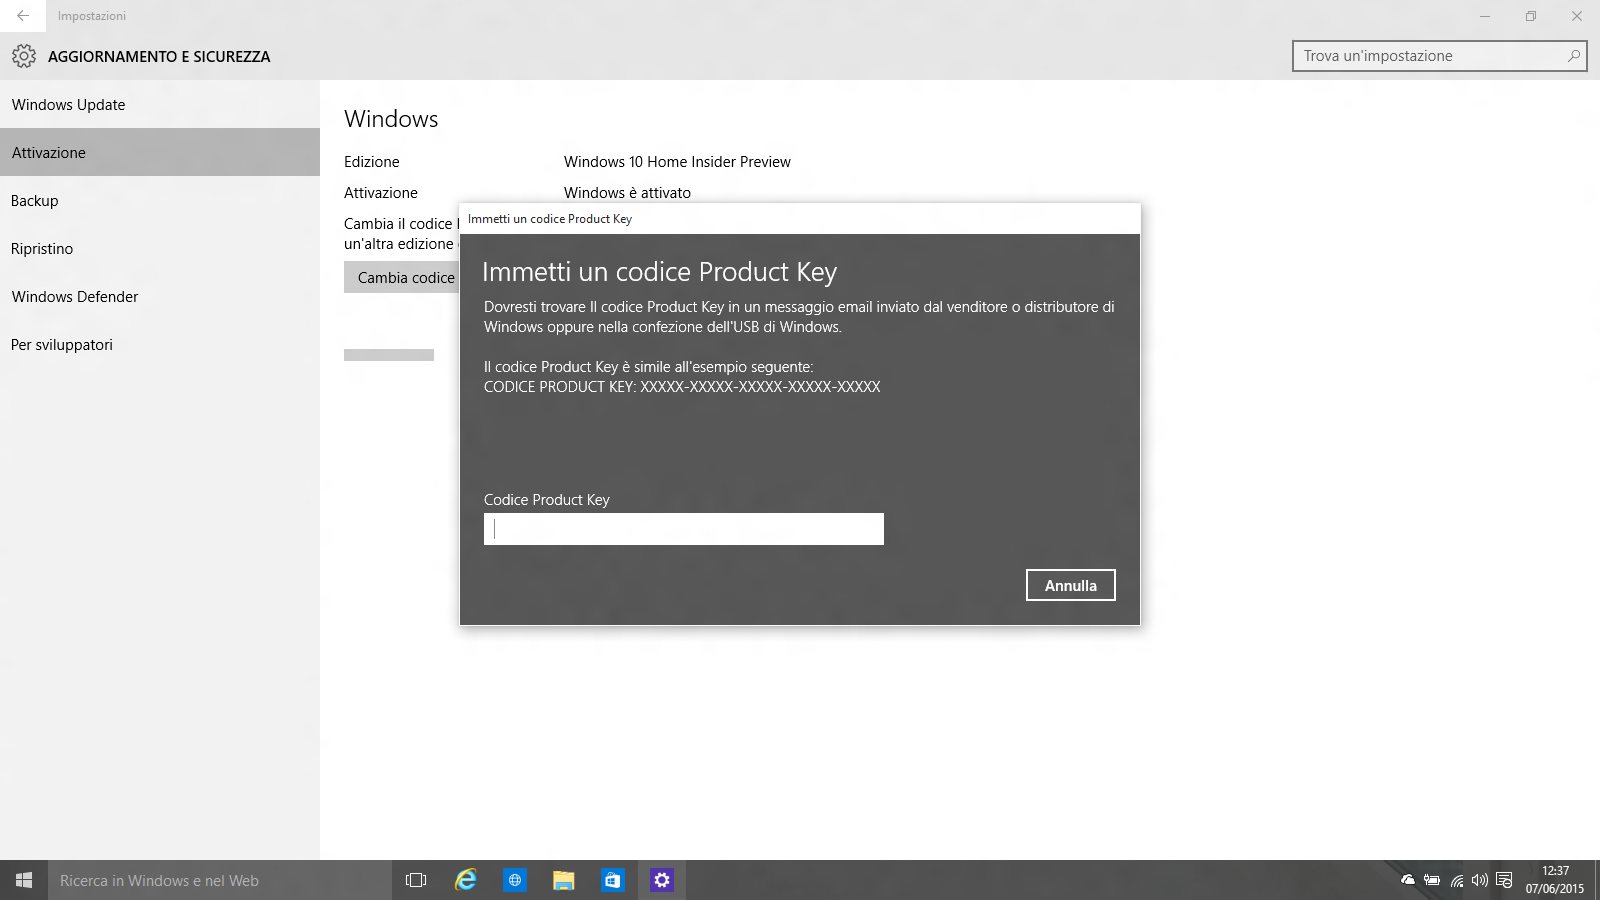Open the Windows Start button
The width and height of the screenshot is (1600, 900).
pyautogui.click(x=24, y=880)
